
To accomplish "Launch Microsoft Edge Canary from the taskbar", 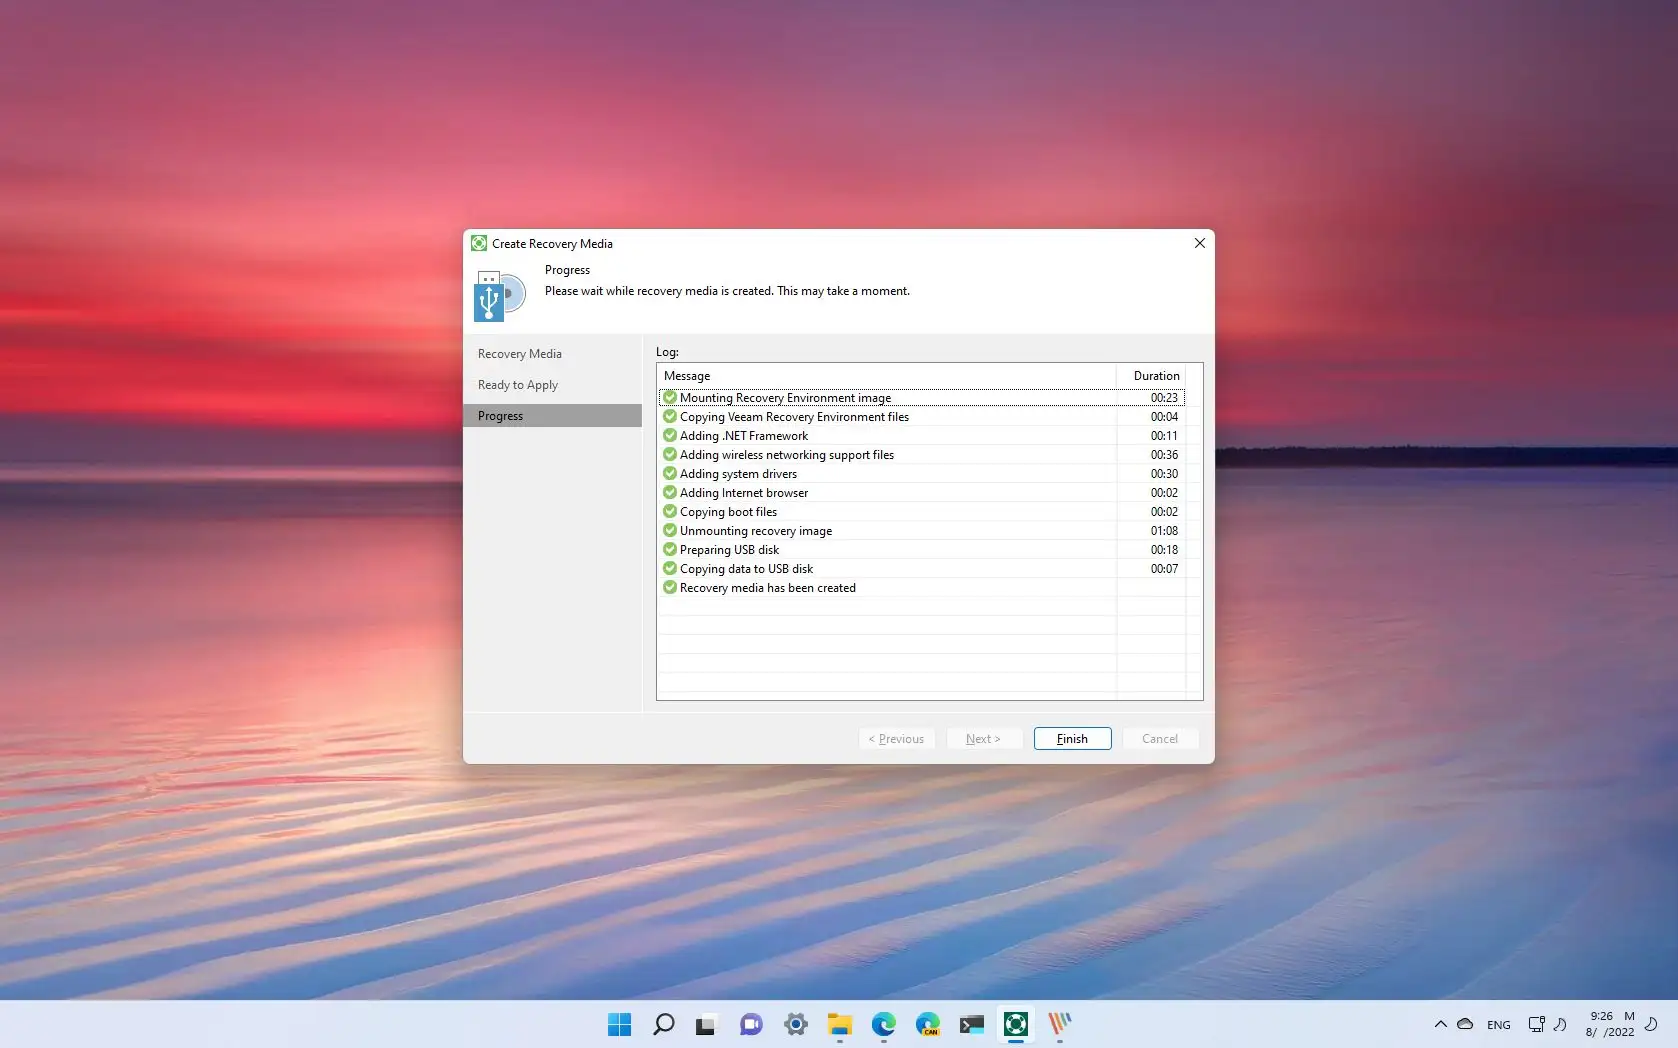I will (927, 1024).
